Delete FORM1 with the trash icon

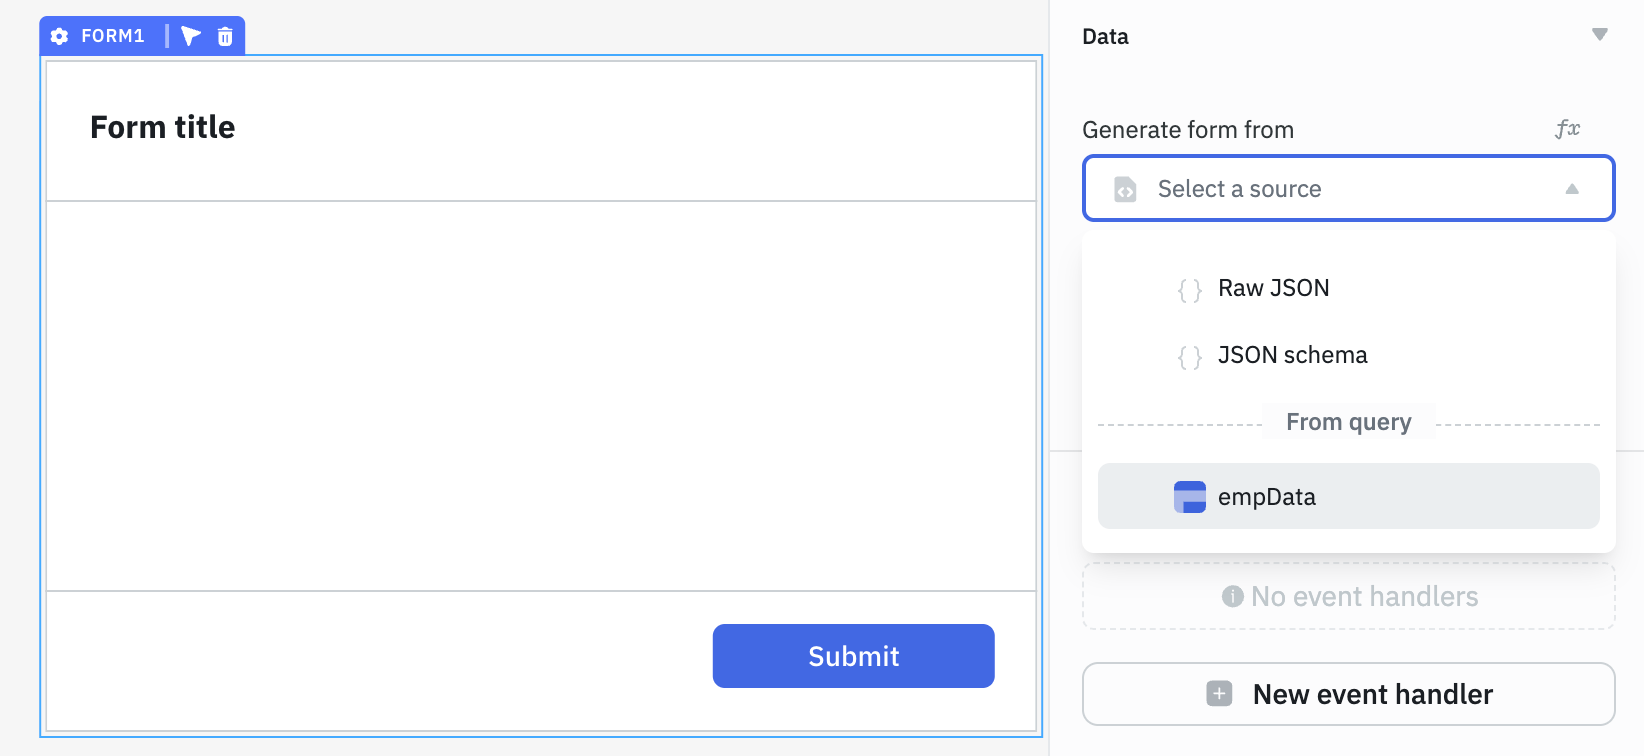224,36
